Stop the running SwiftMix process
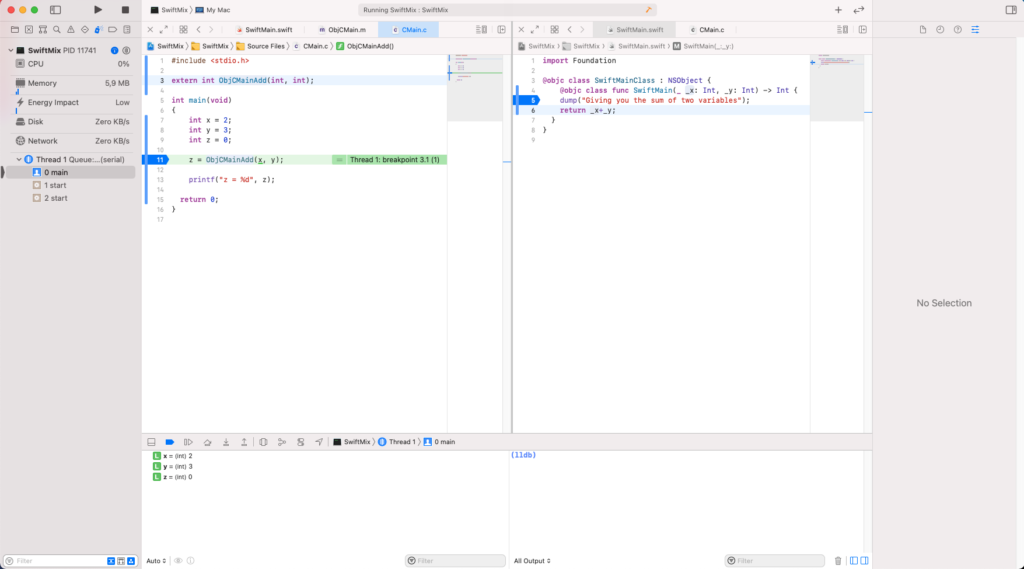This screenshot has width=1024, height=569. (x=125, y=9)
